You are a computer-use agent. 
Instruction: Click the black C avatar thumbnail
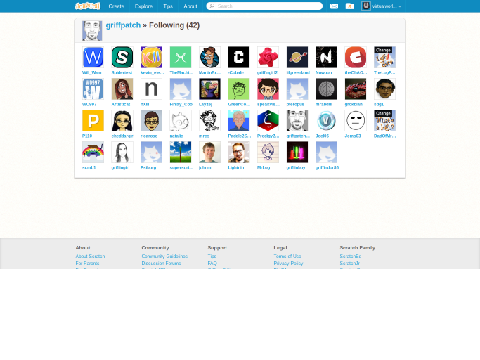(238, 57)
